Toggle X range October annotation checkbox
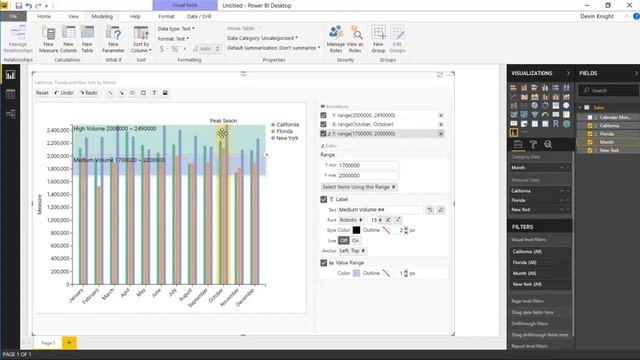 324,124
